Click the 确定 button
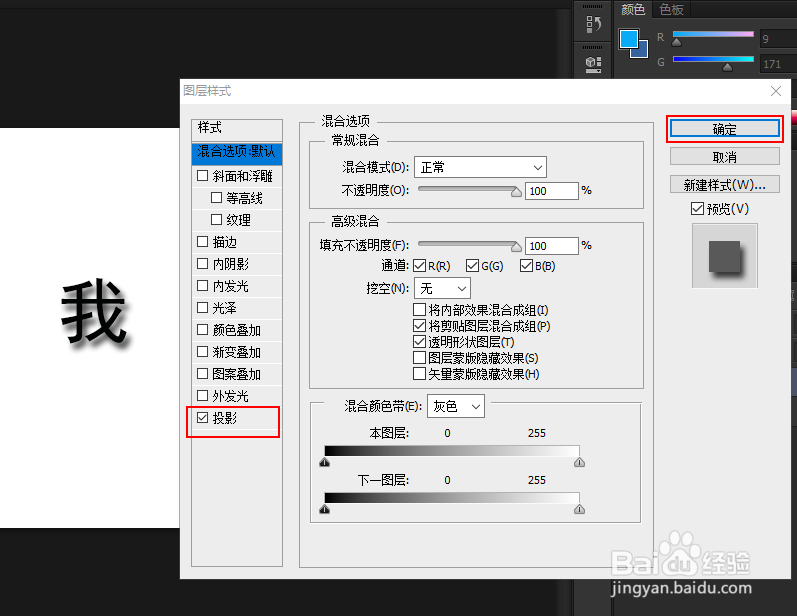 724,129
